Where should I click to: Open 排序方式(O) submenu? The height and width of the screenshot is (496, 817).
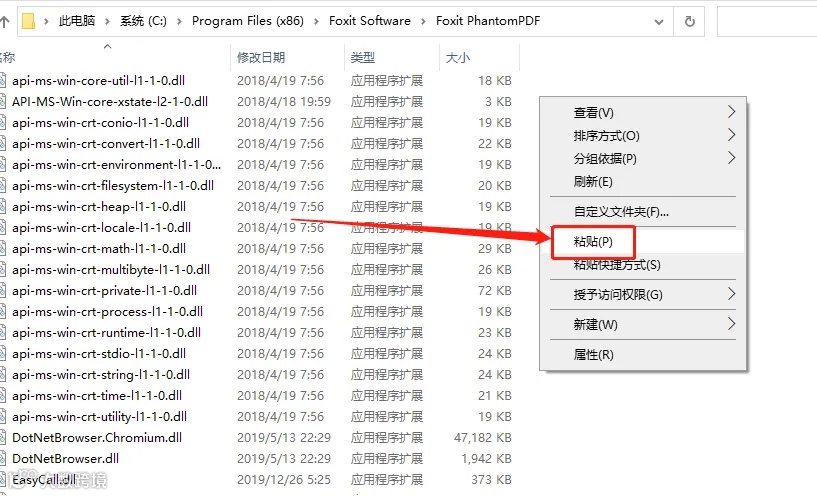643,135
